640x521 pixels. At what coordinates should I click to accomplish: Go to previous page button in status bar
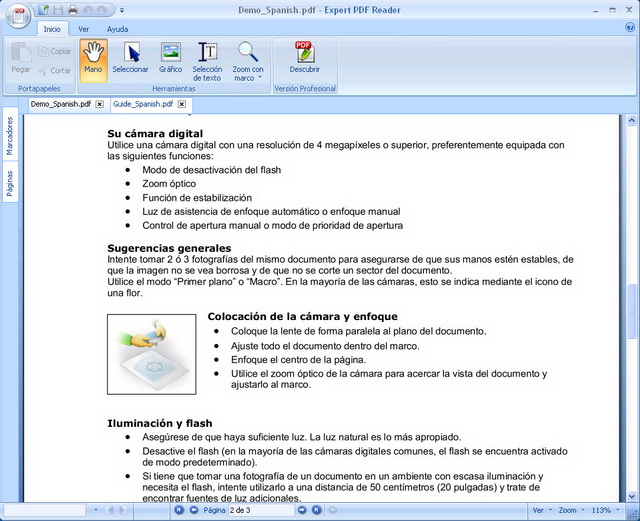pyautogui.click(x=194, y=510)
